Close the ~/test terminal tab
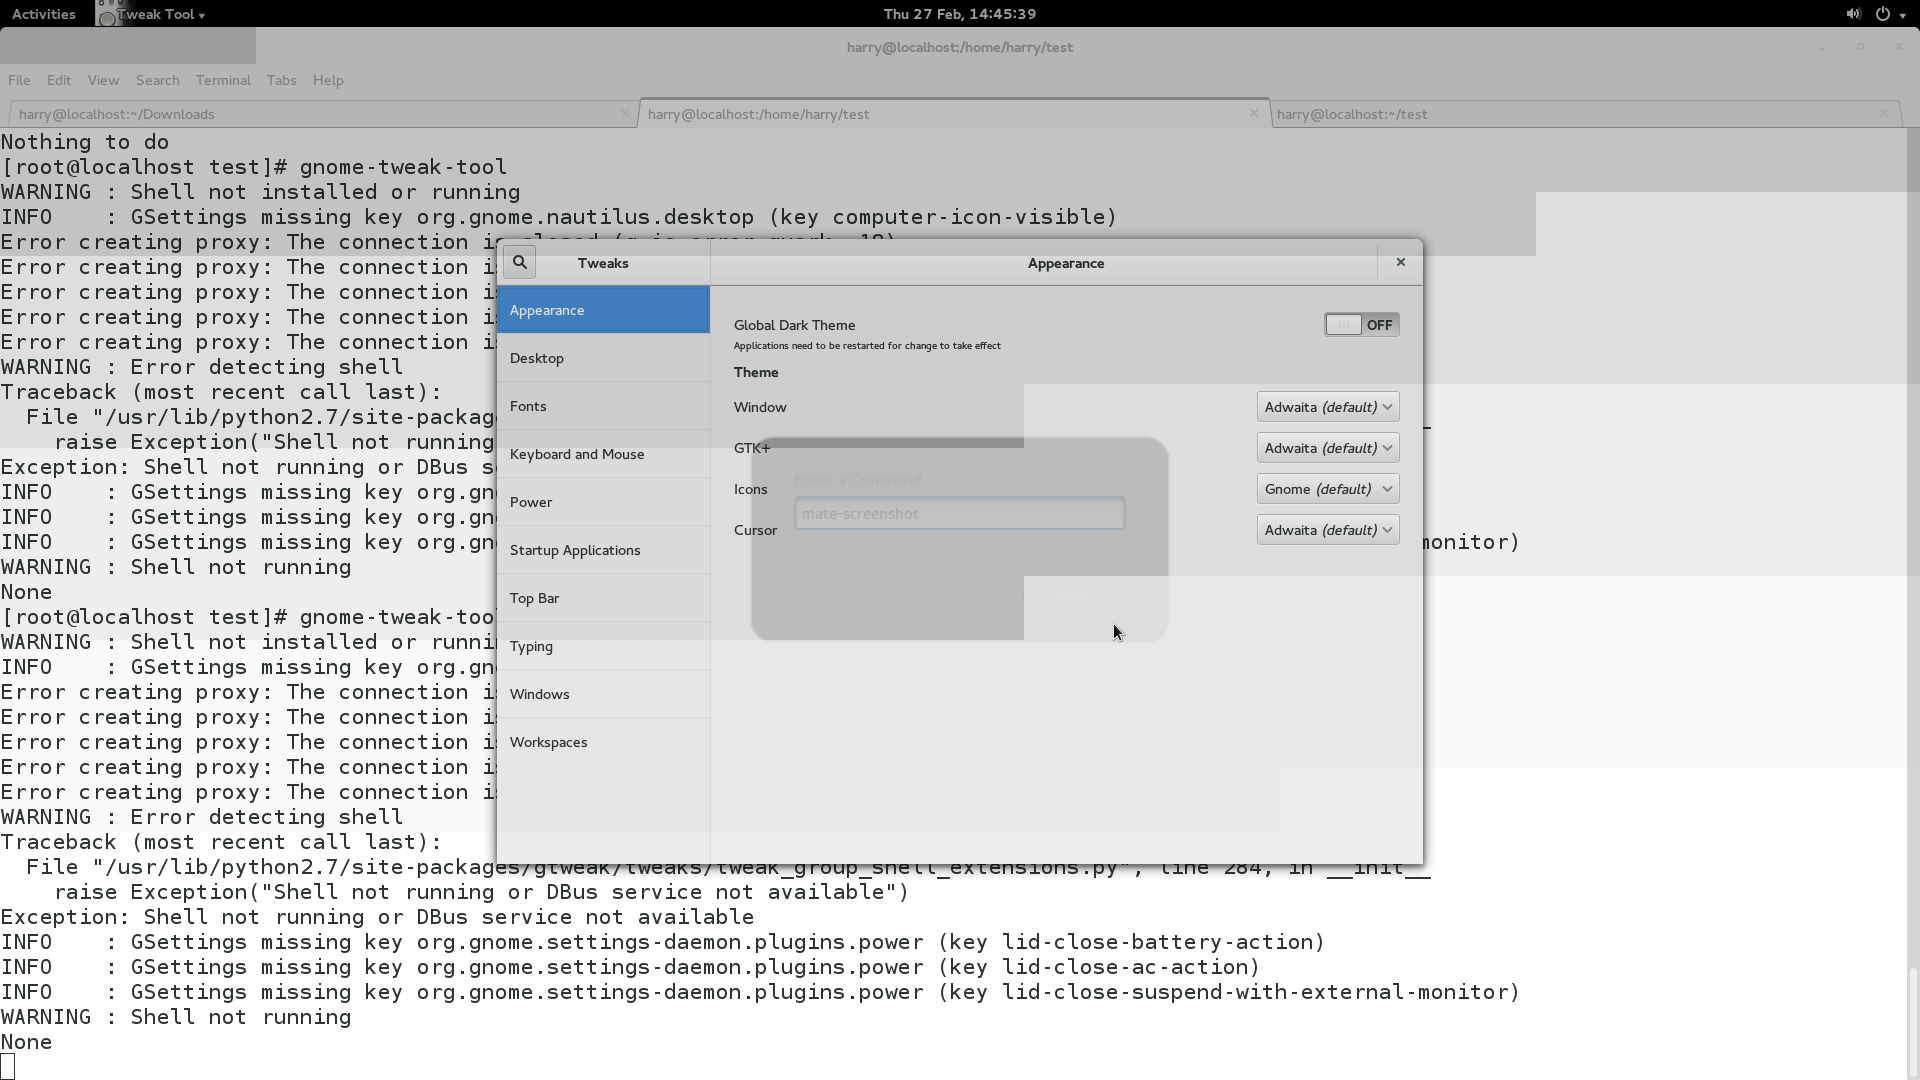This screenshot has height=1080, width=1920. (x=1884, y=114)
